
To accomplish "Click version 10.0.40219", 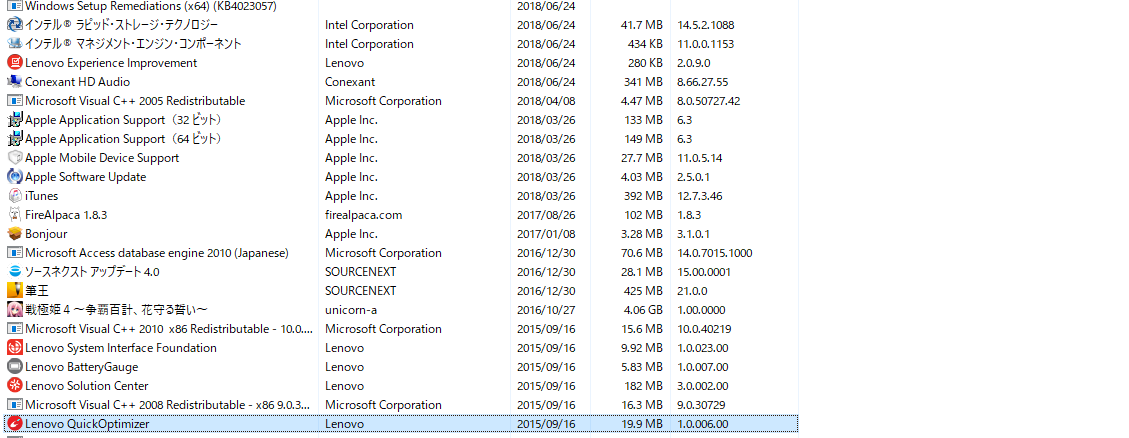I will click(x=704, y=328).
